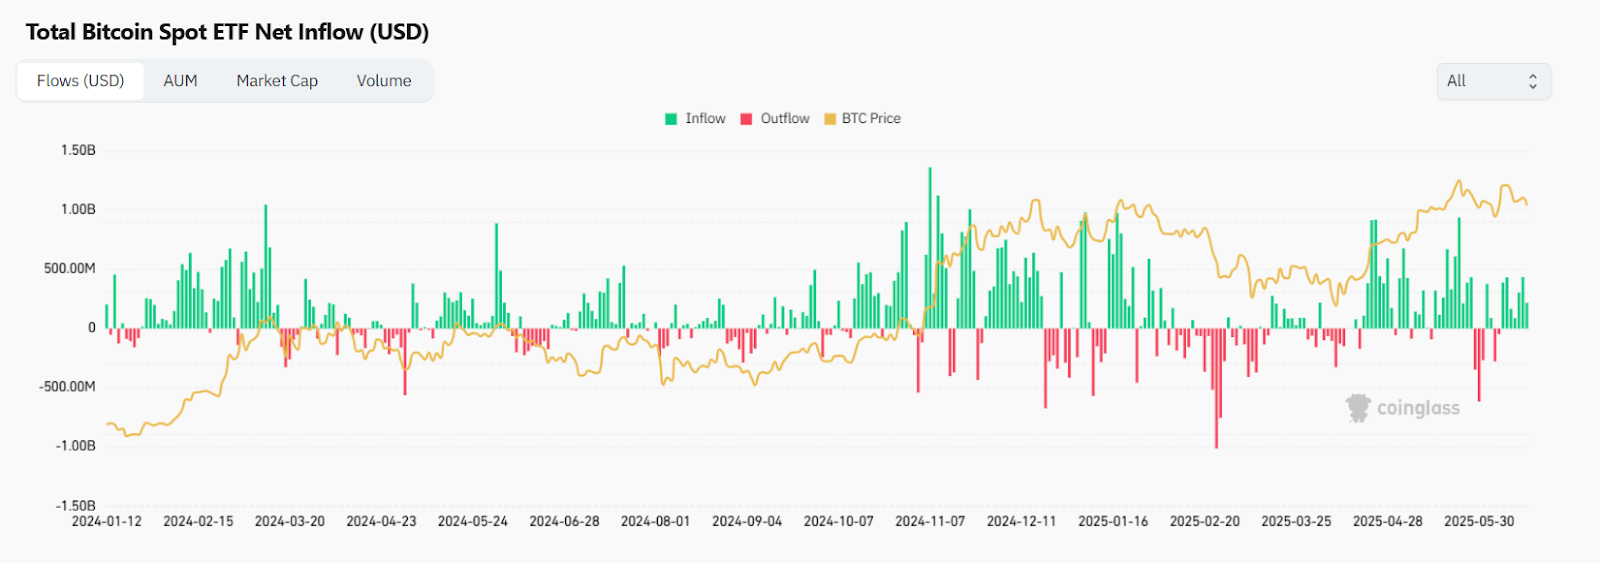Screen dimensions: 1600x563
Task: Click the 2024-08-01 date label
Action: pos(656,521)
